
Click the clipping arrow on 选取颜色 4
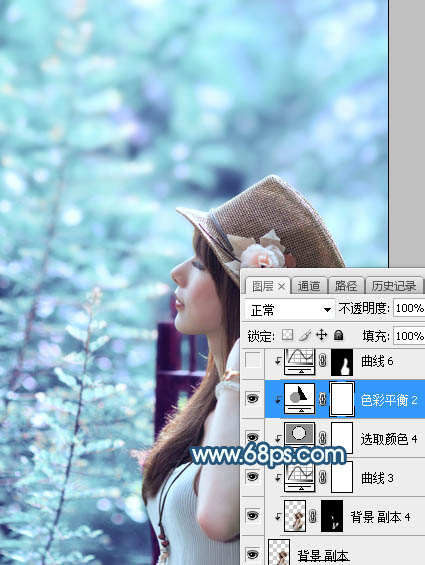click(x=278, y=438)
